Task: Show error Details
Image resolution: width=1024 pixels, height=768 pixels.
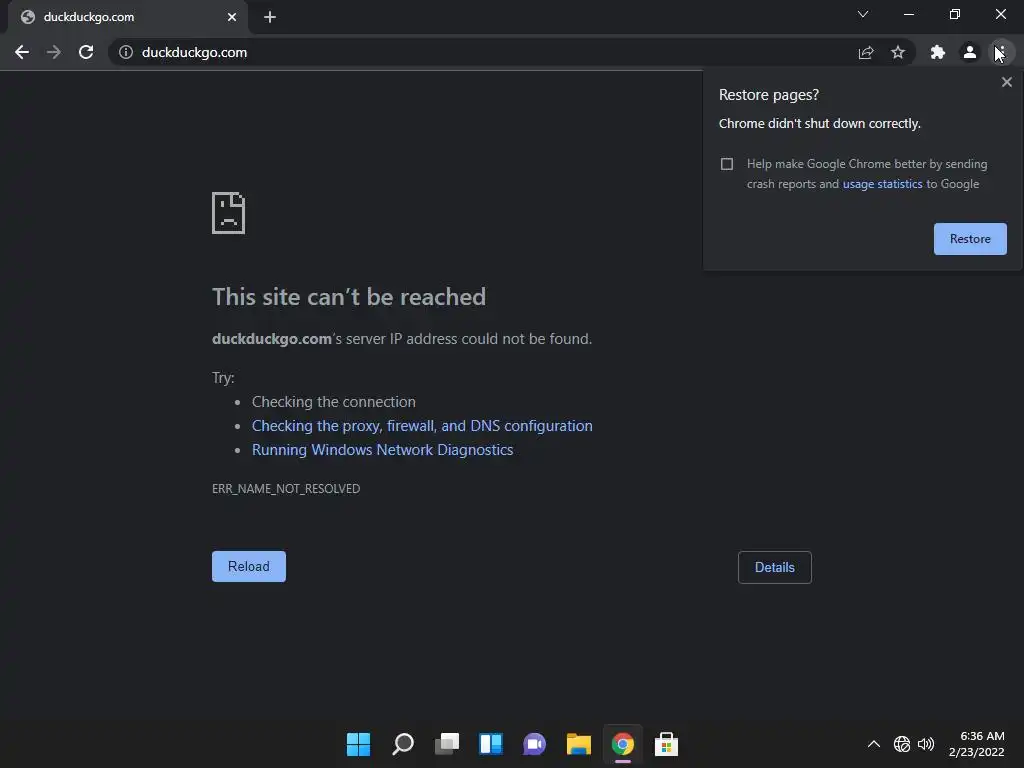Action: [x=775, y=567]
